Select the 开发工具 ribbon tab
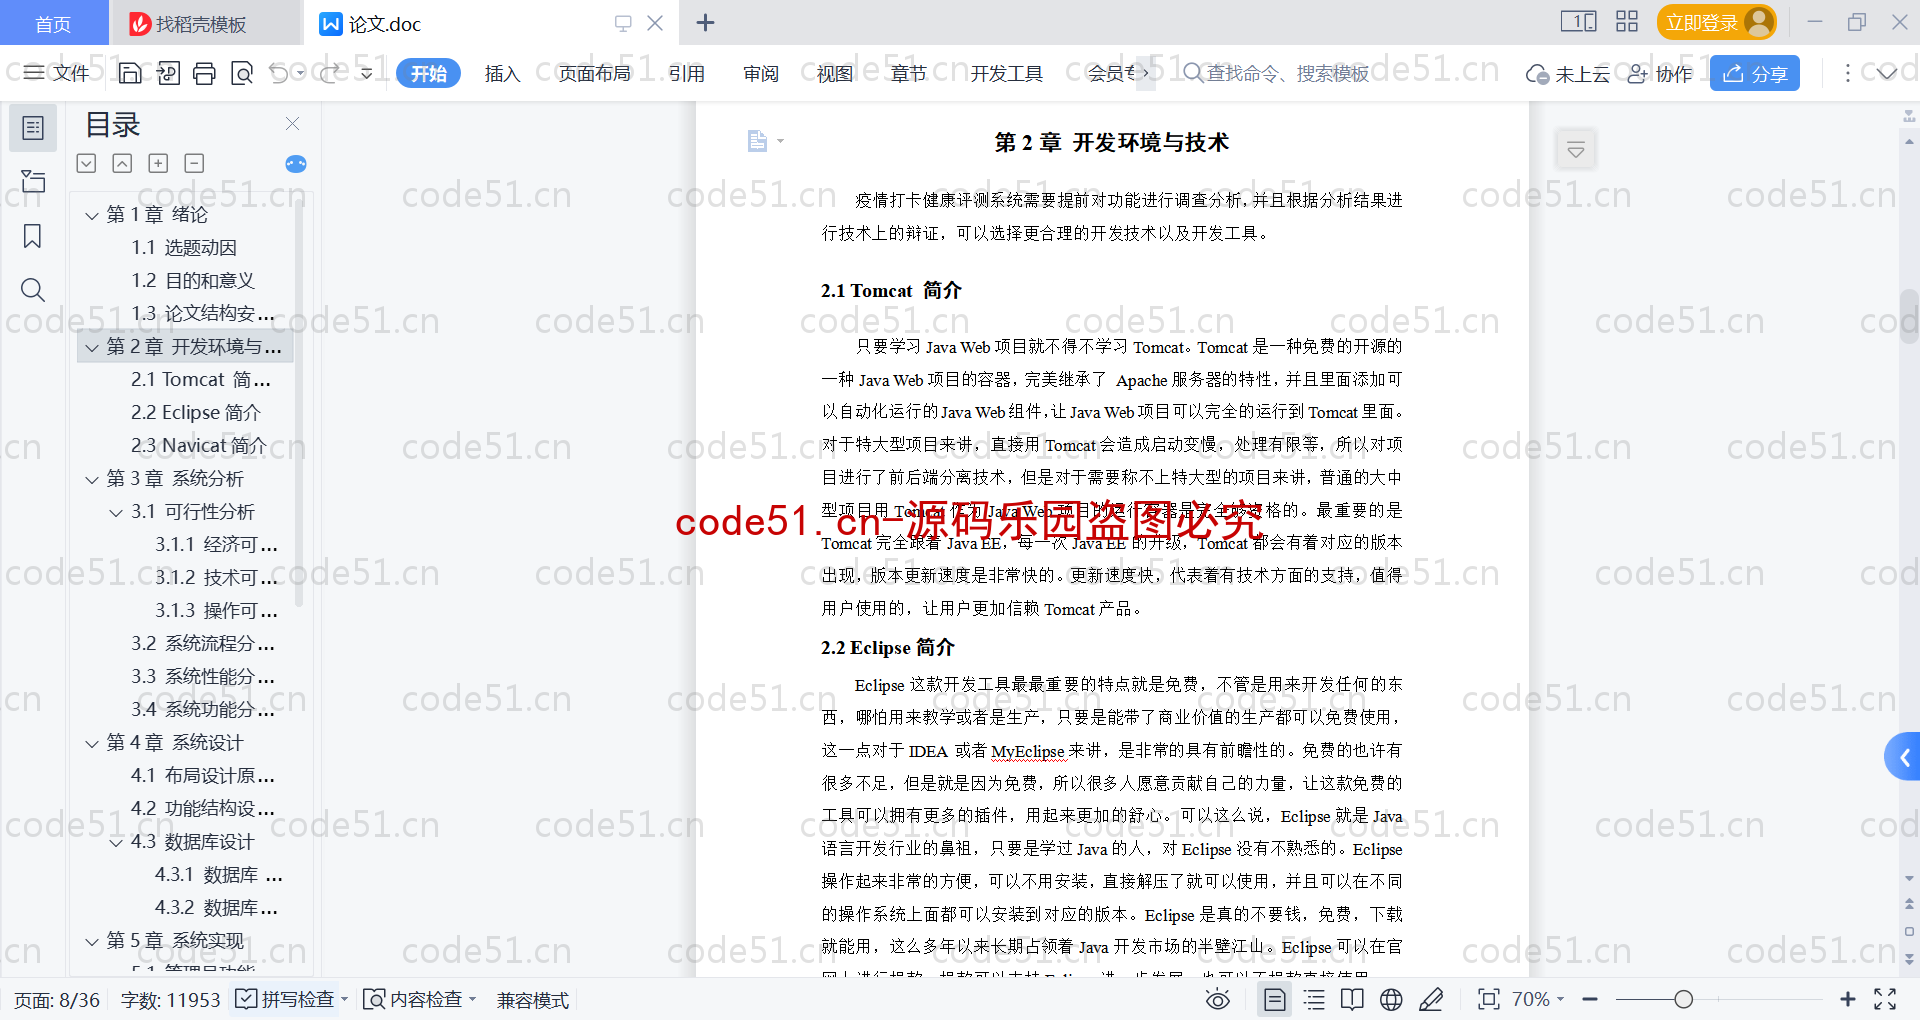Viewport: 1920px width, 1020px height. coord(1006,73)
